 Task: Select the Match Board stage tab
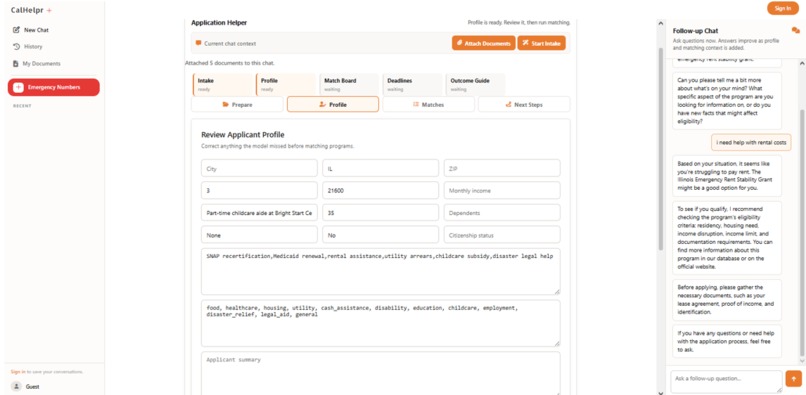pos(349,84)
